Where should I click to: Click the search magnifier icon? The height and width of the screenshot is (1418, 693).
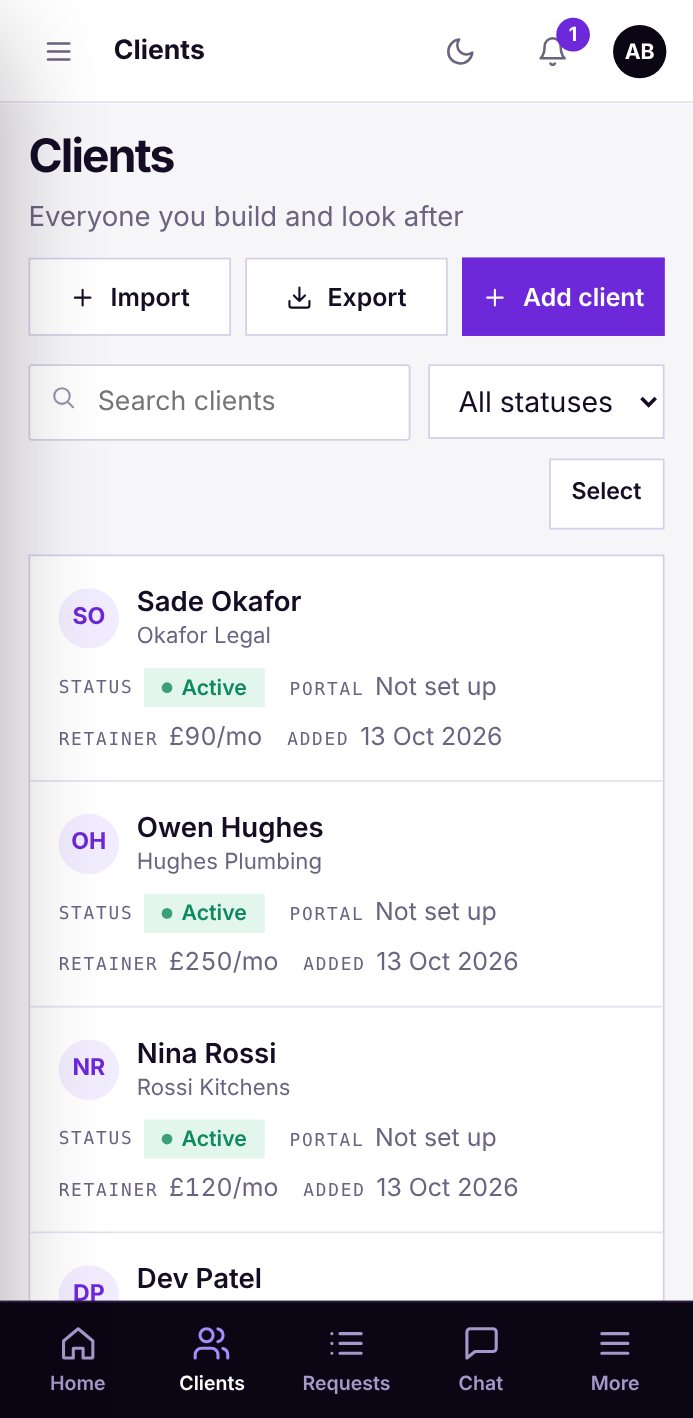click(64, 399)
